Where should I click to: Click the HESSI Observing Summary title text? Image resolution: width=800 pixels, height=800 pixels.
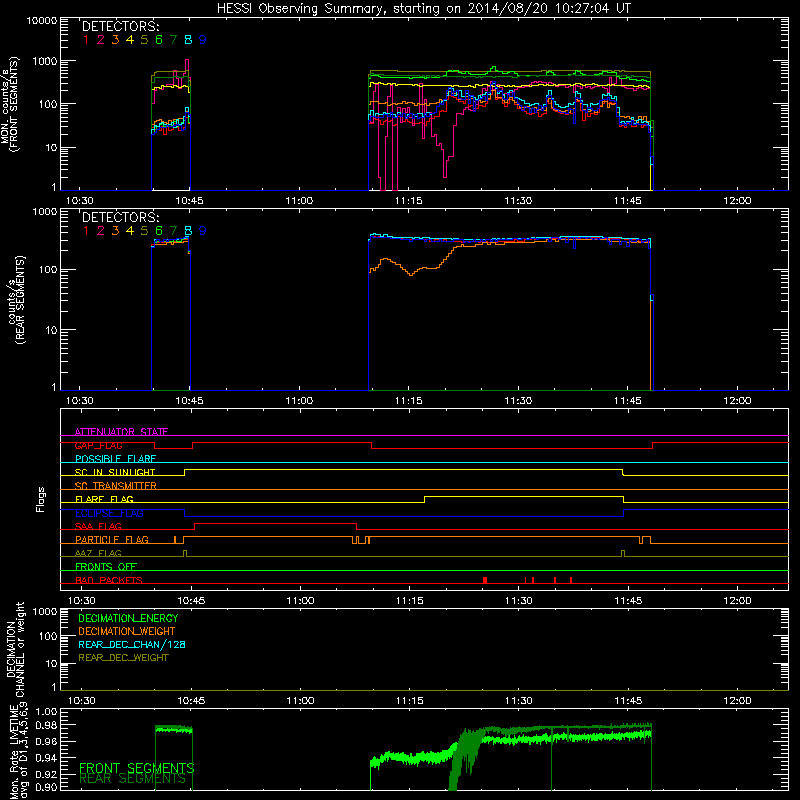(424, 8)
